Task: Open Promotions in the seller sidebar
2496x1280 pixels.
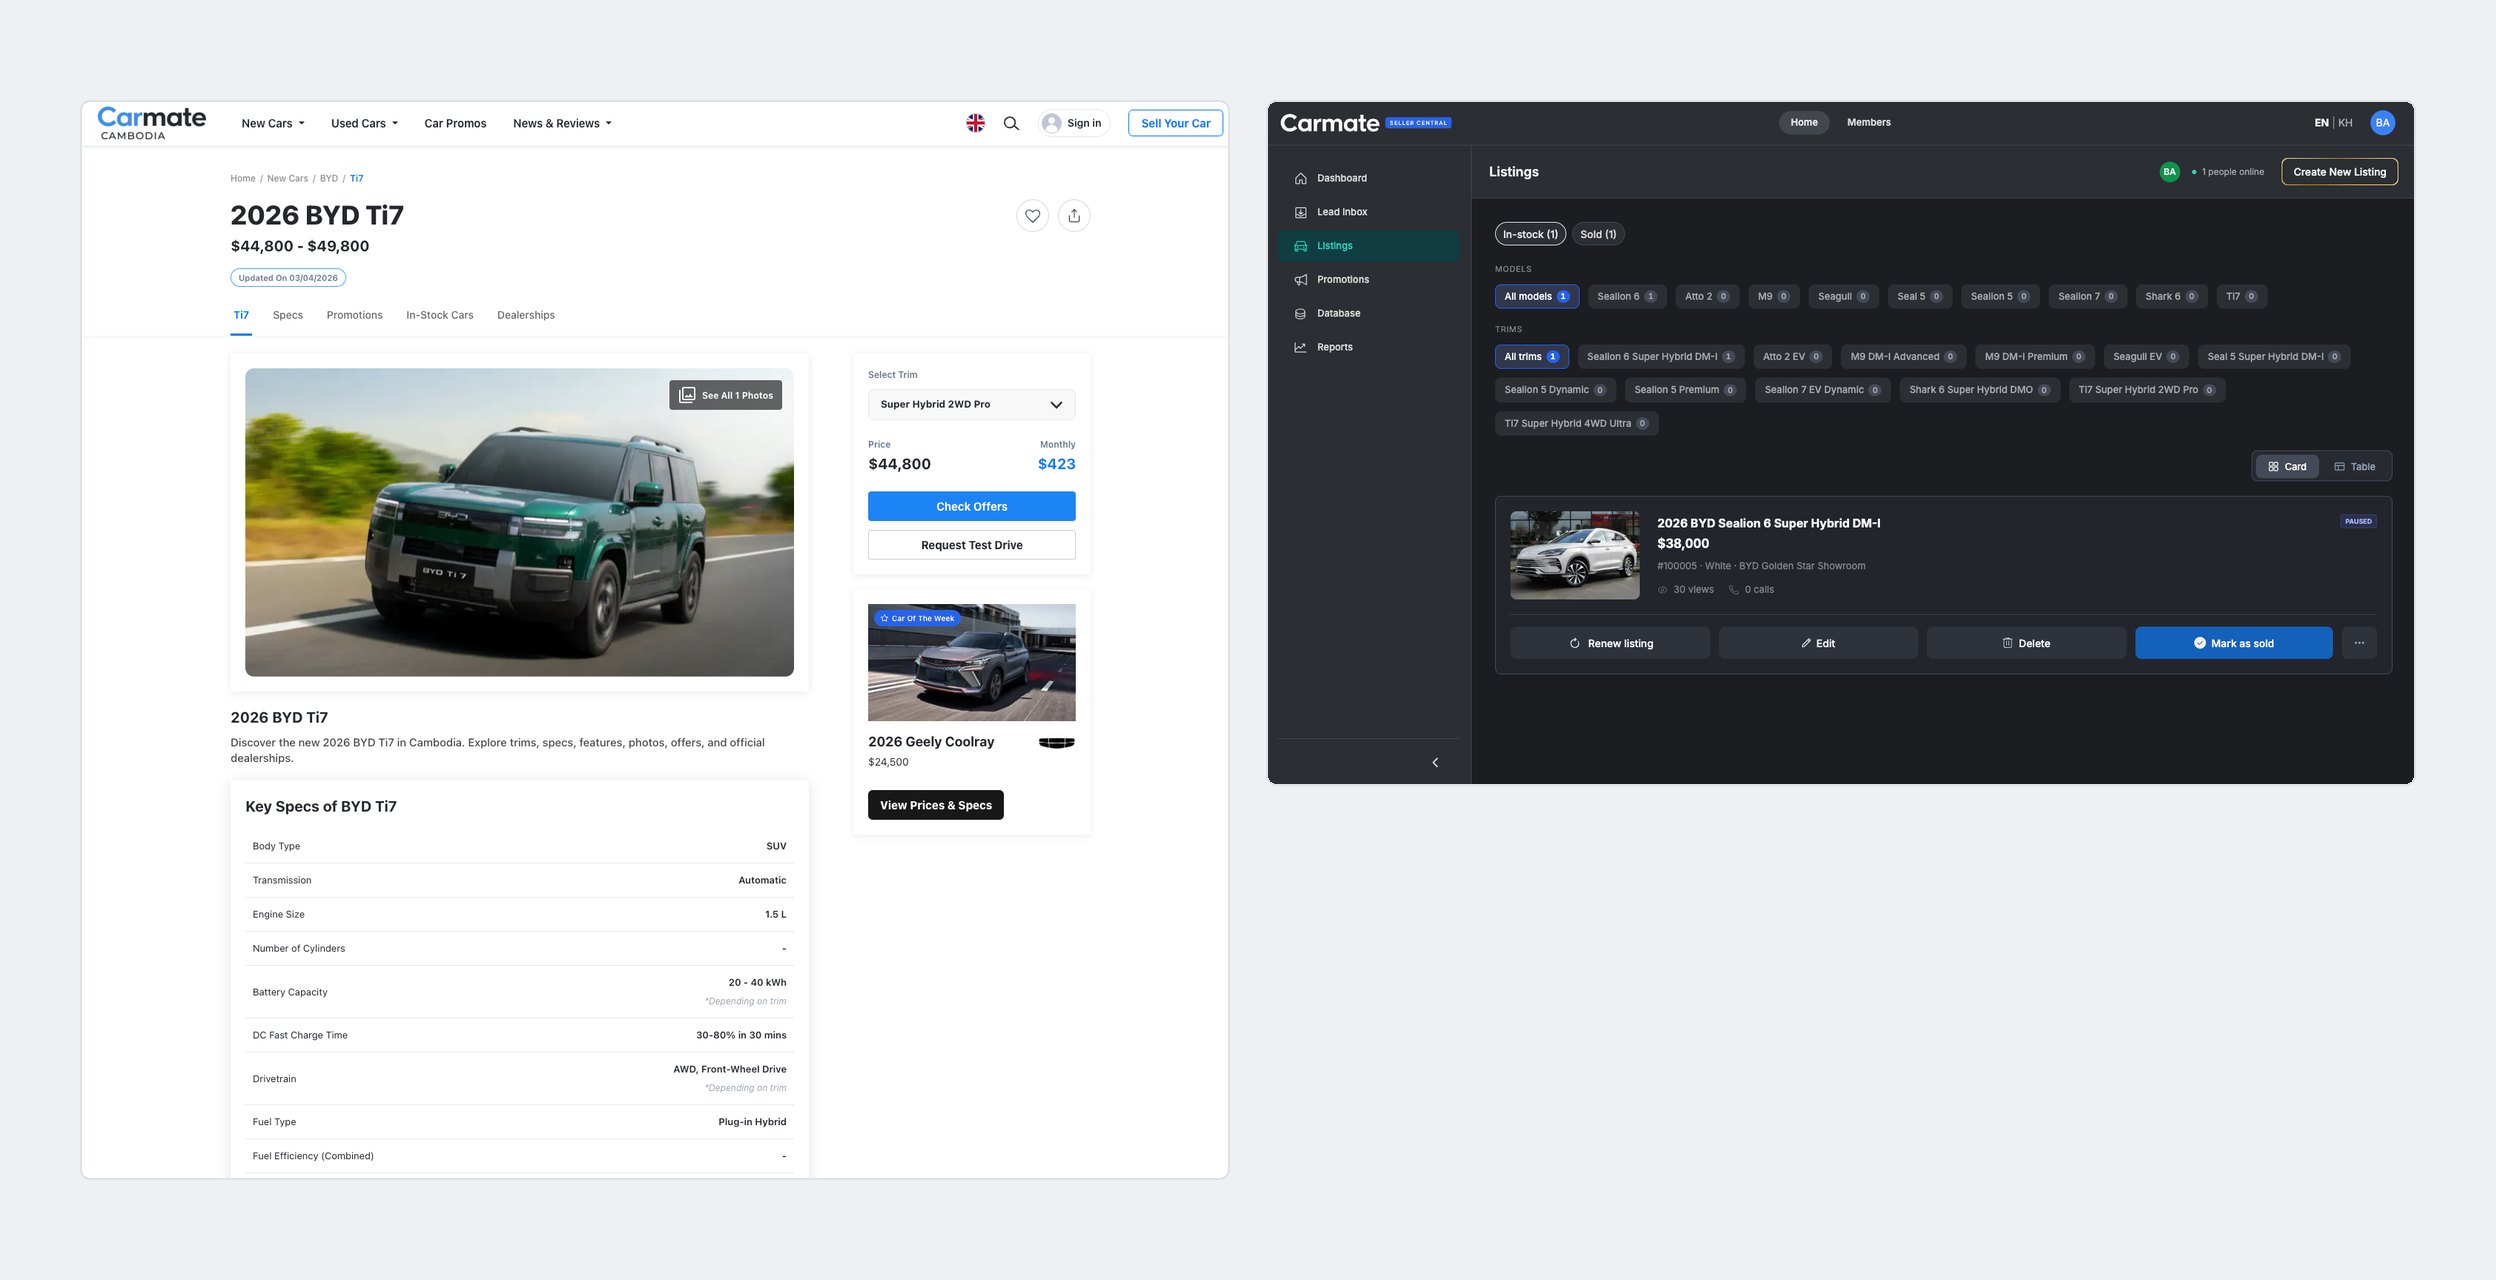Action: click(1368, 280)
